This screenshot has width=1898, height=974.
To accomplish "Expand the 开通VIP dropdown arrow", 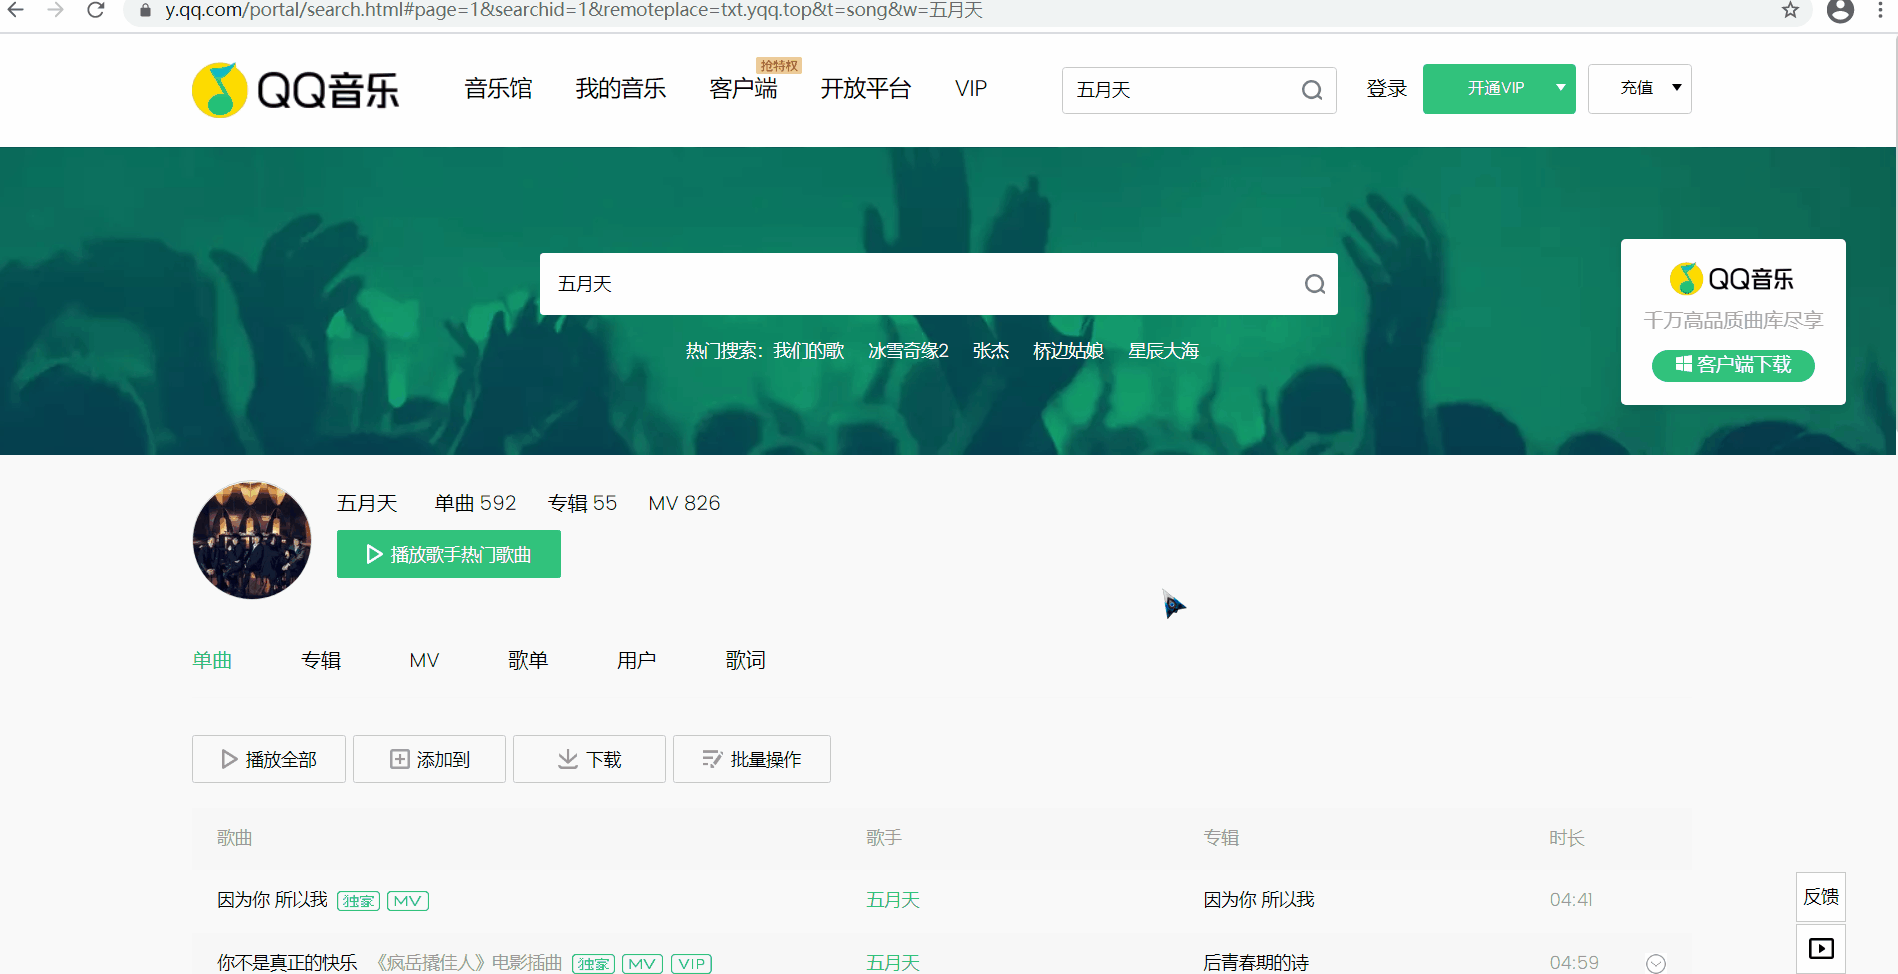I will pos(1560,88).
